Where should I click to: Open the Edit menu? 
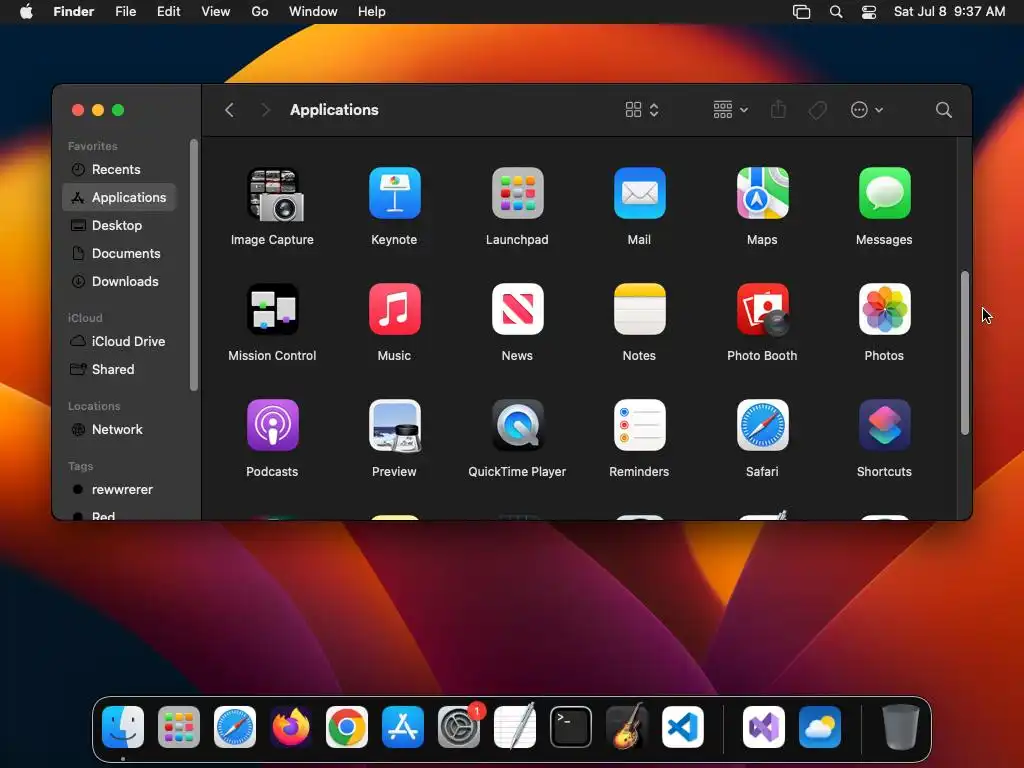tap(168, 12)
